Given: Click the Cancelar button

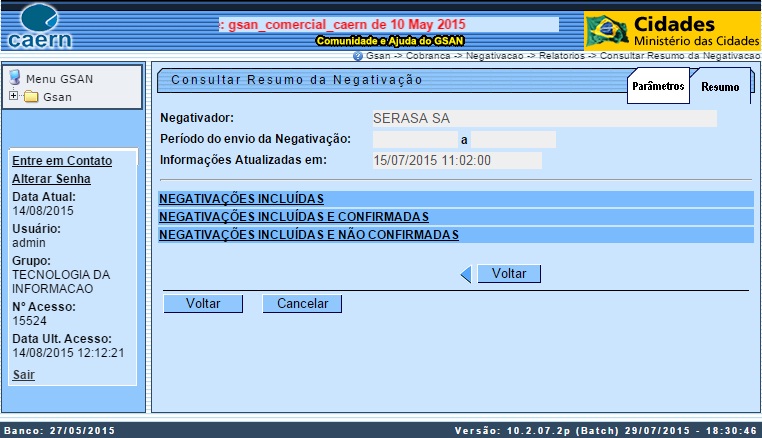Looking at the screenshot, I should pos(302,304).
